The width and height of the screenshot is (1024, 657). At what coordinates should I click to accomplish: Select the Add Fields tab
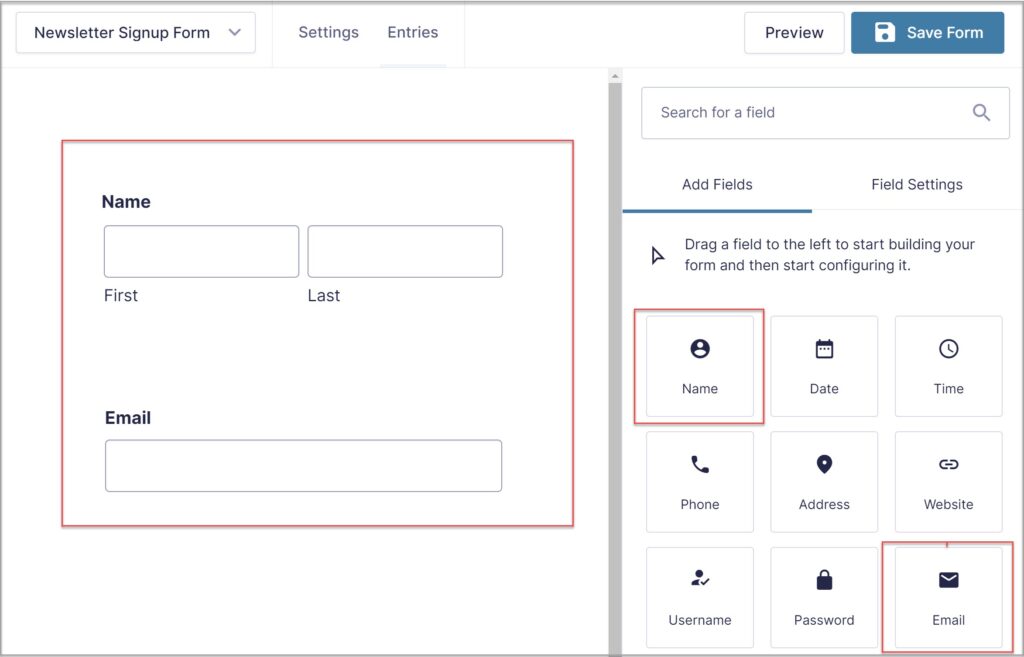click(716, 184)
